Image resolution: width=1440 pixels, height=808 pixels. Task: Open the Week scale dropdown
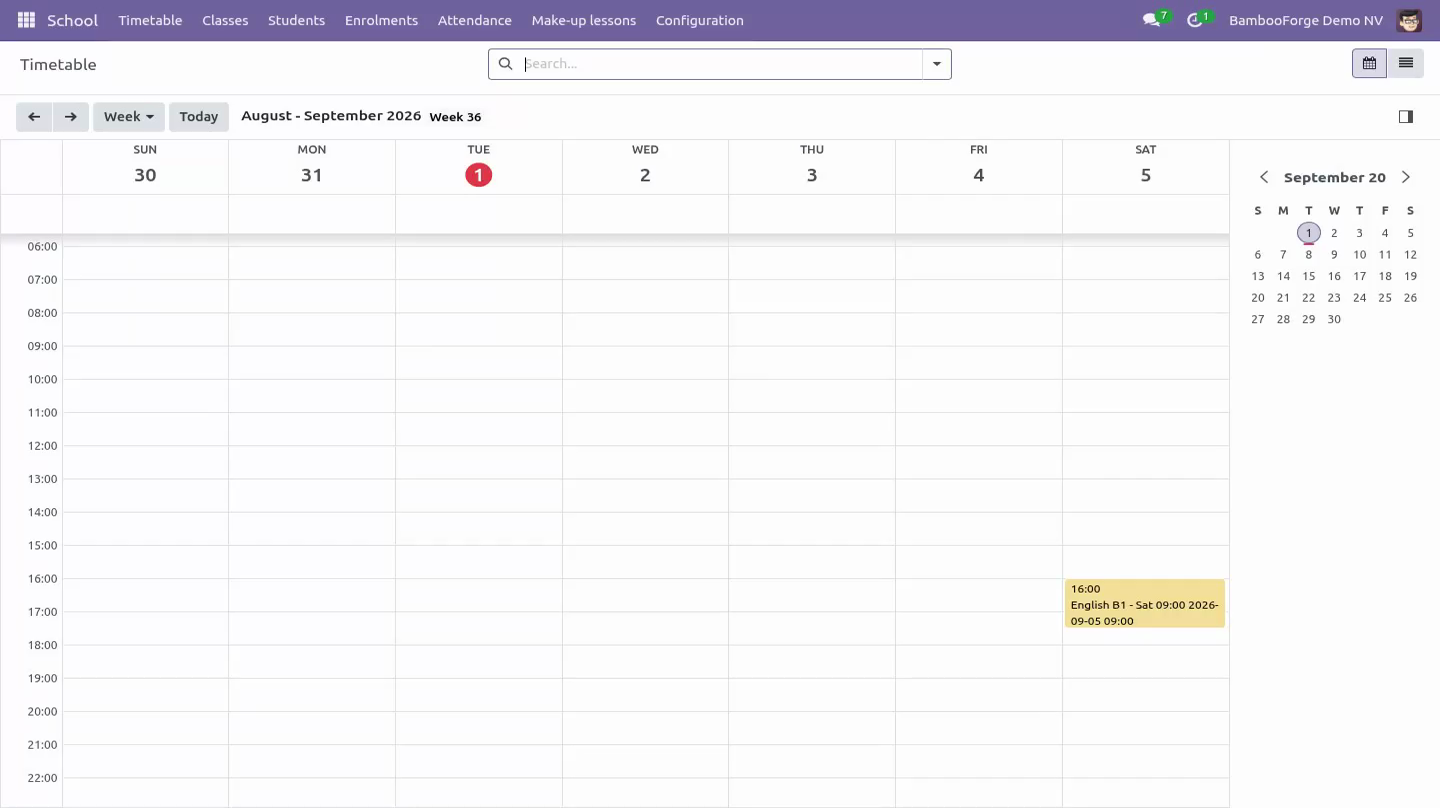click(x=129, y=116)
